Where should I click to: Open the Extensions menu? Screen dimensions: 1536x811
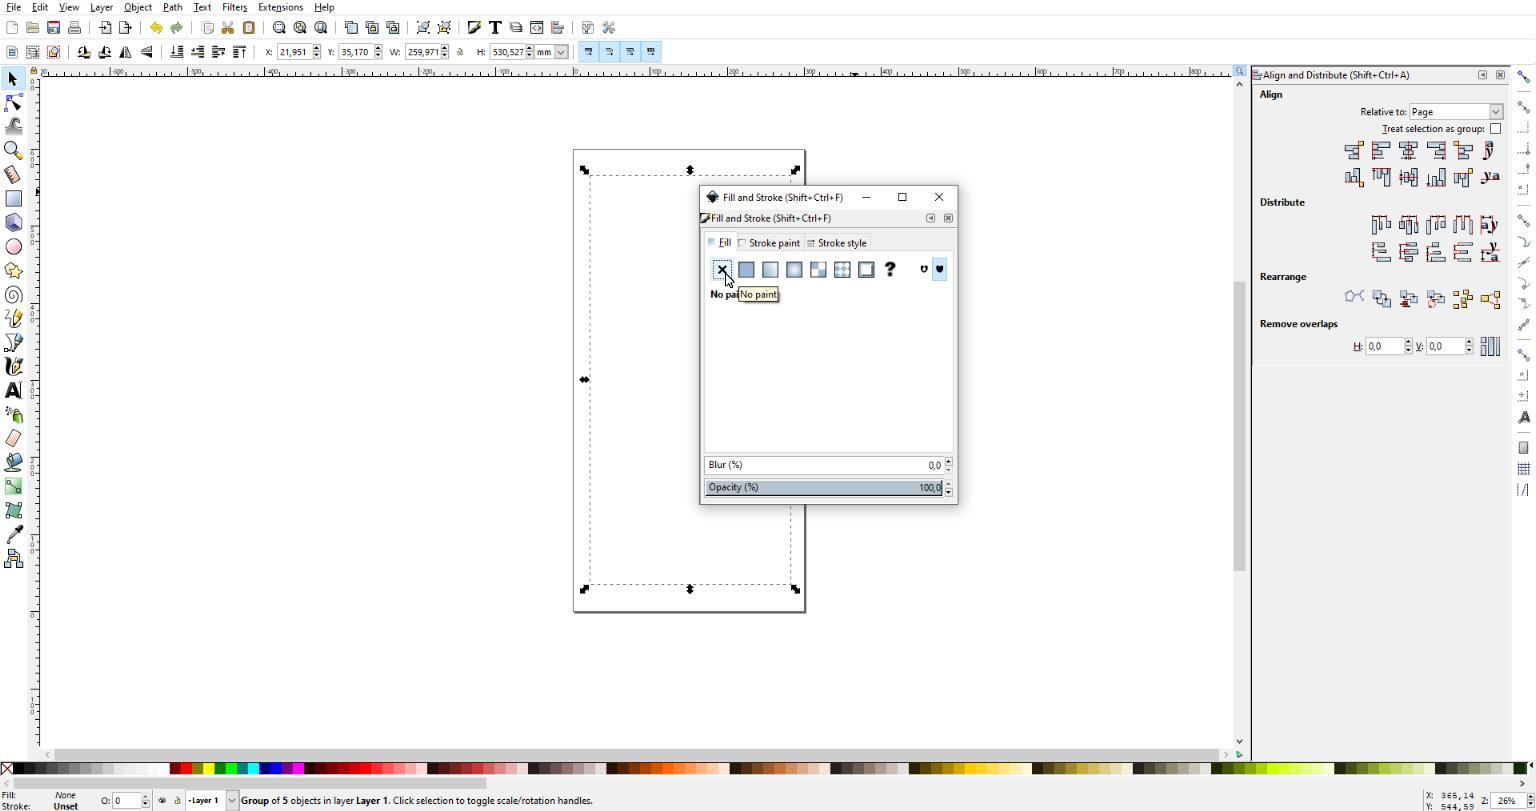[x=280, y=7]
